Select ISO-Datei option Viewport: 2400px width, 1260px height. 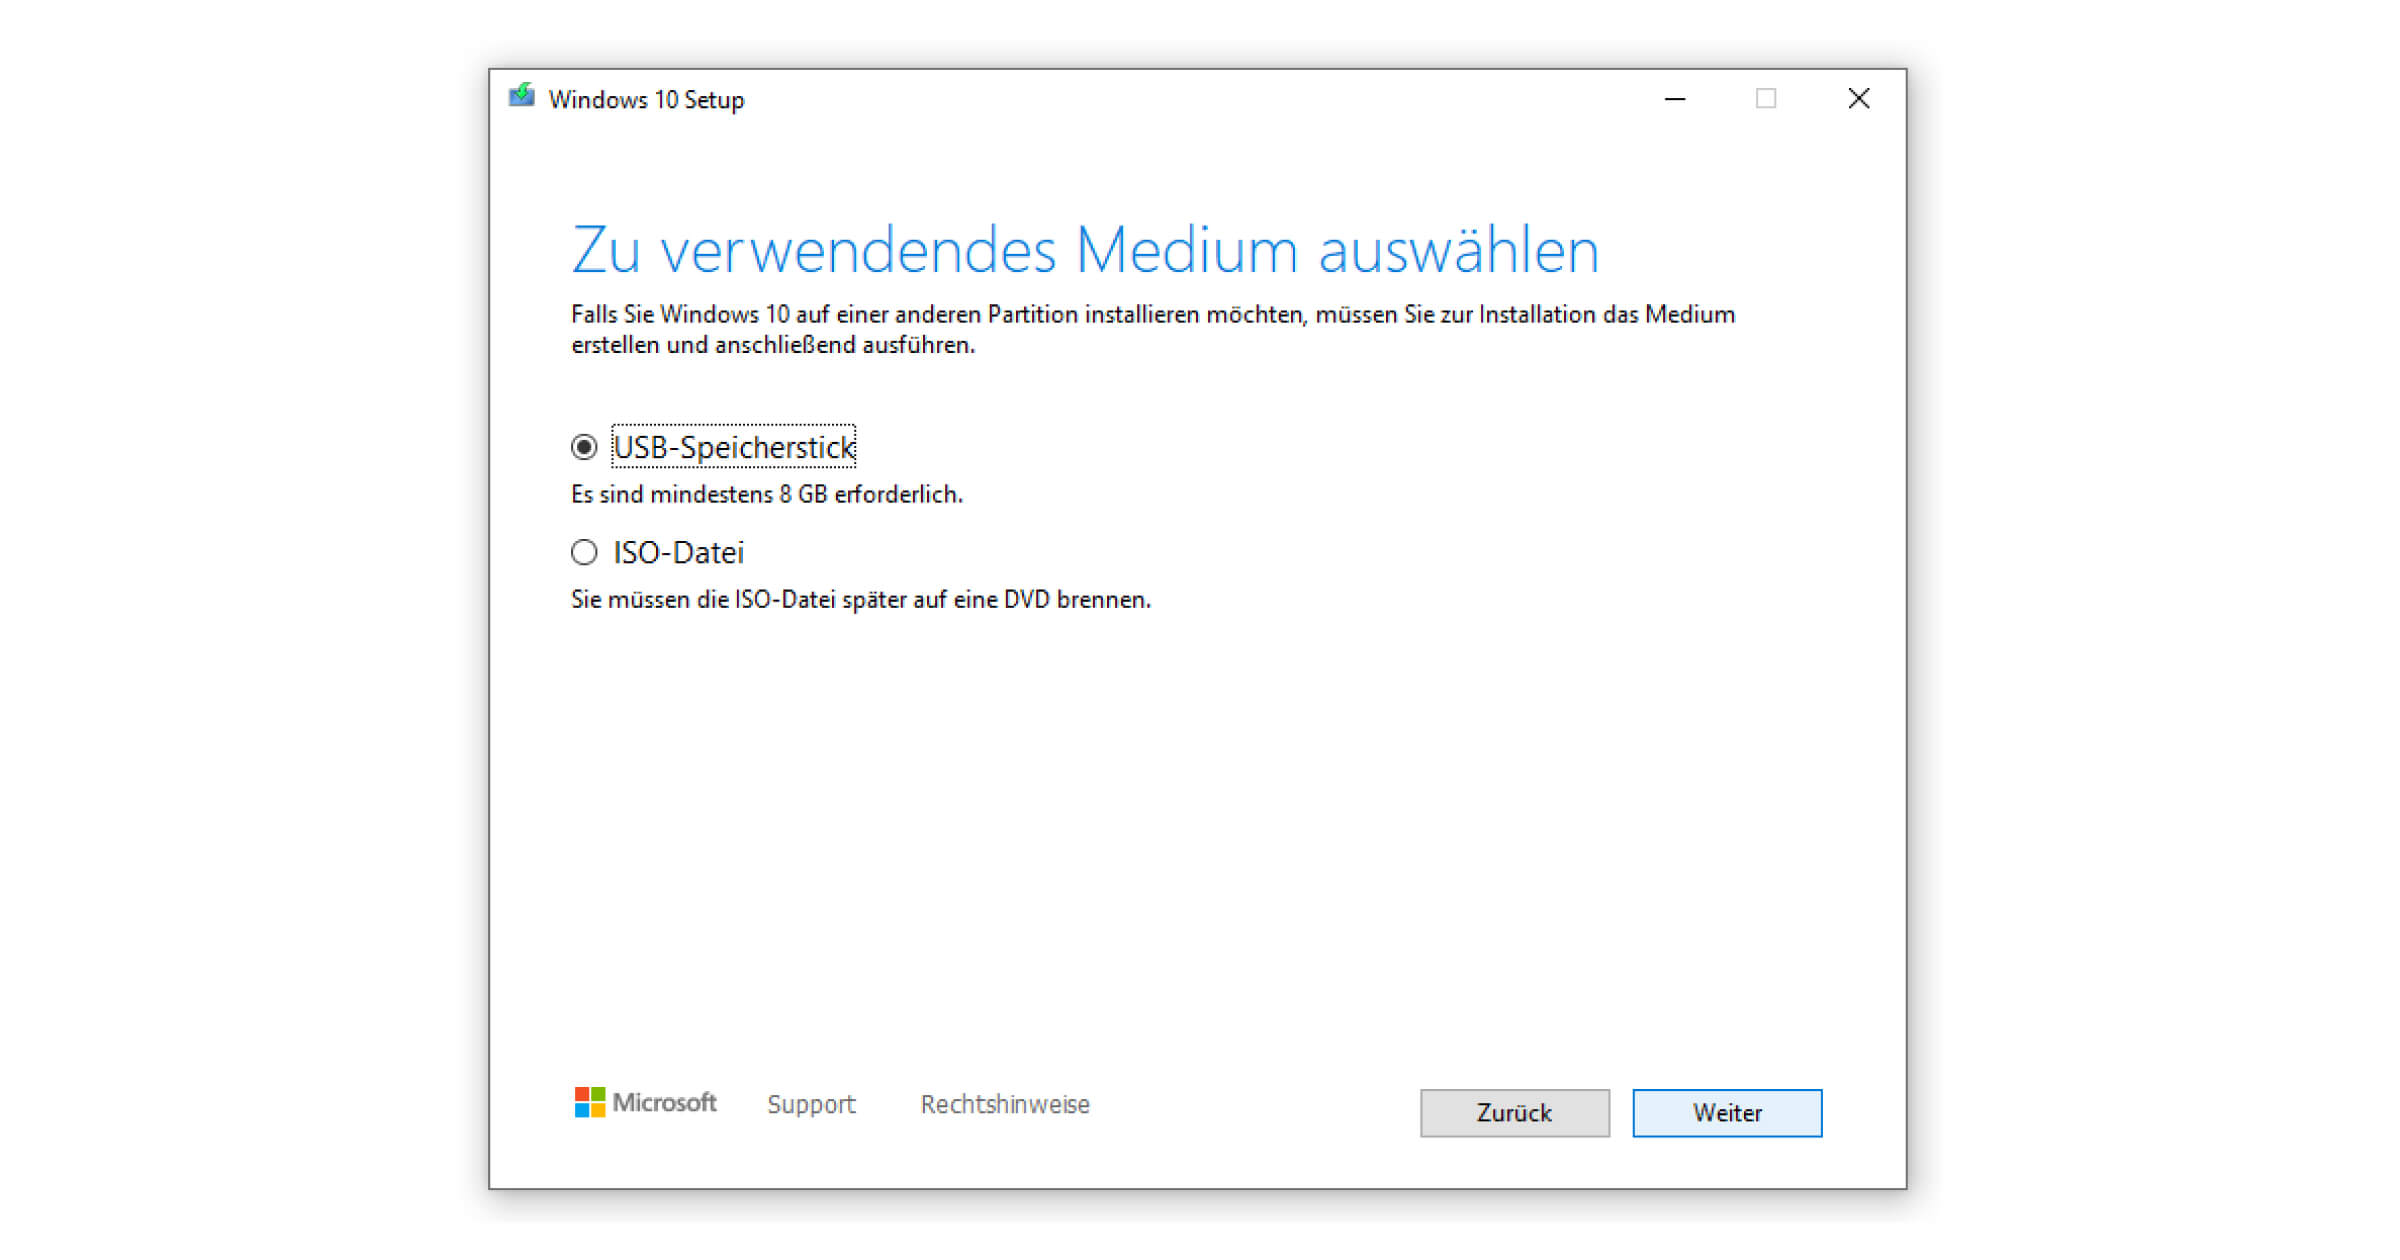(x=584, y=551)
